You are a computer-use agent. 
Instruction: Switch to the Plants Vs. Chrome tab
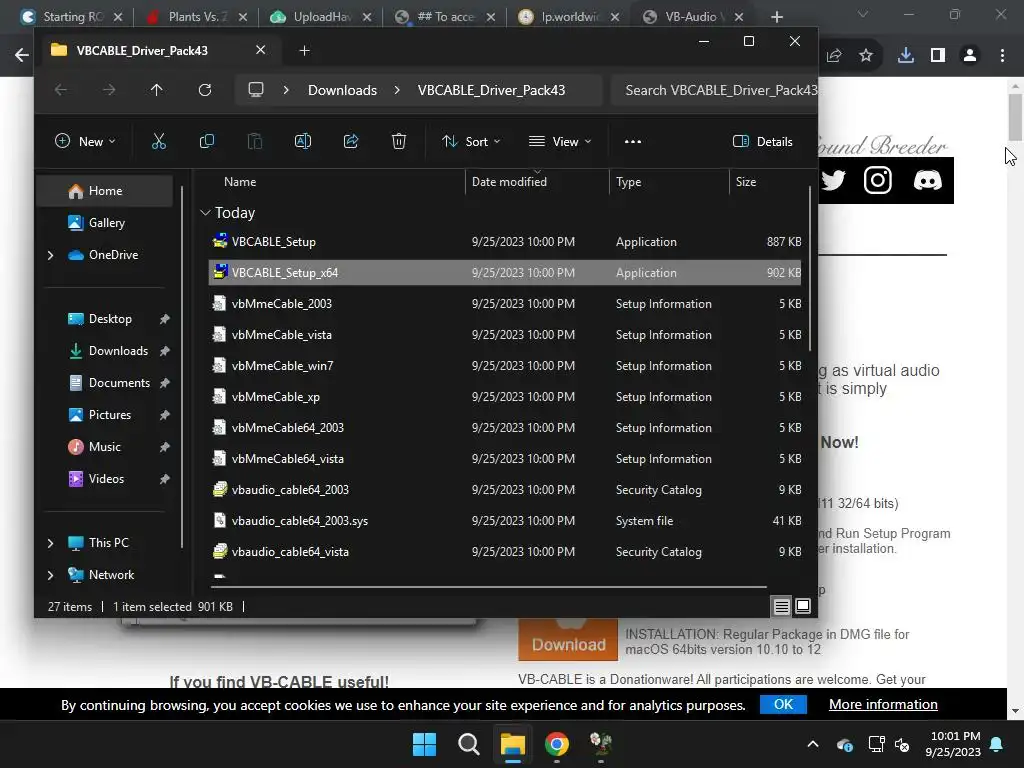(197, 17)
